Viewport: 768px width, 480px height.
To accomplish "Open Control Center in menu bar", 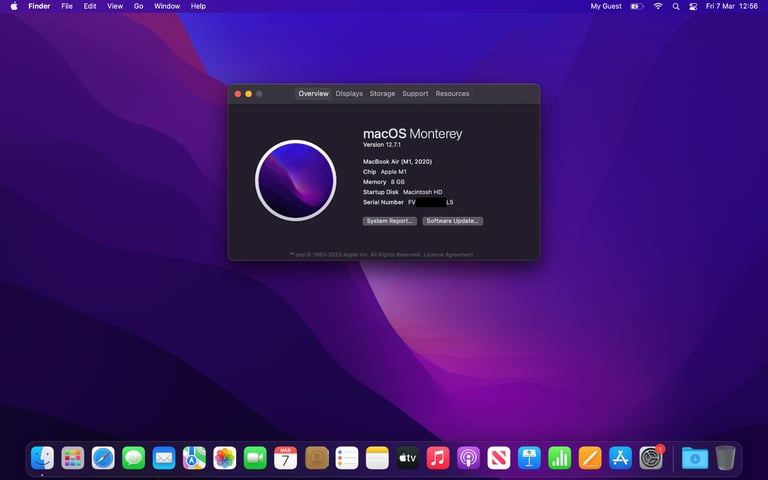I will [x=693, y=6].
